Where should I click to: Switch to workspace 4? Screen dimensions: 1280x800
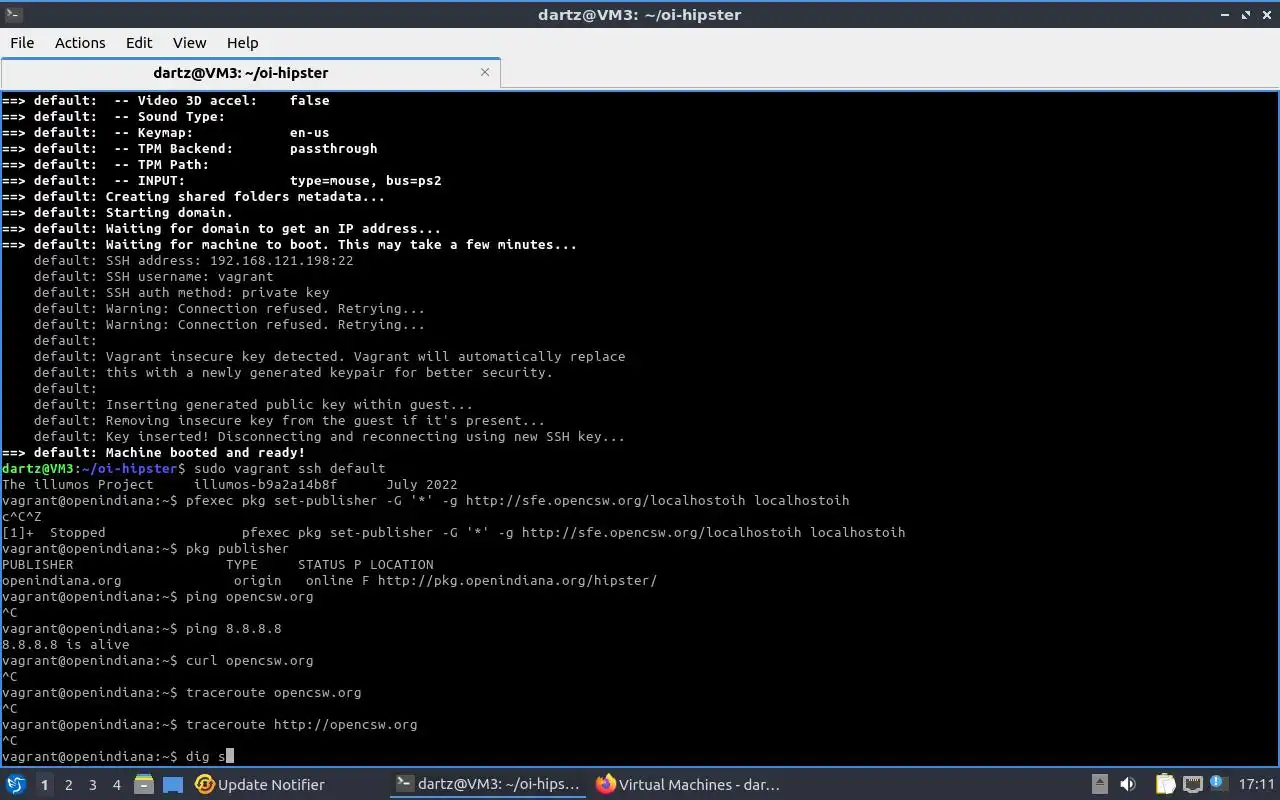pos(117,785)
